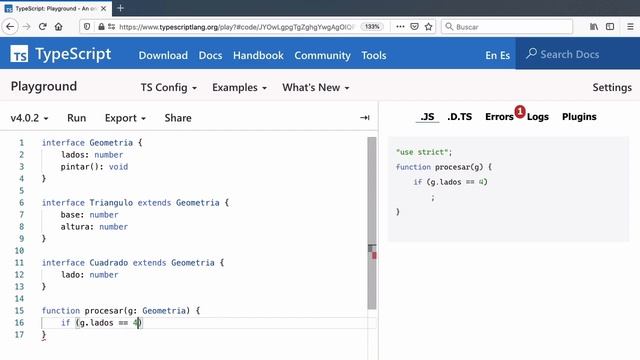Switch language to Es

tap(505, 55)
